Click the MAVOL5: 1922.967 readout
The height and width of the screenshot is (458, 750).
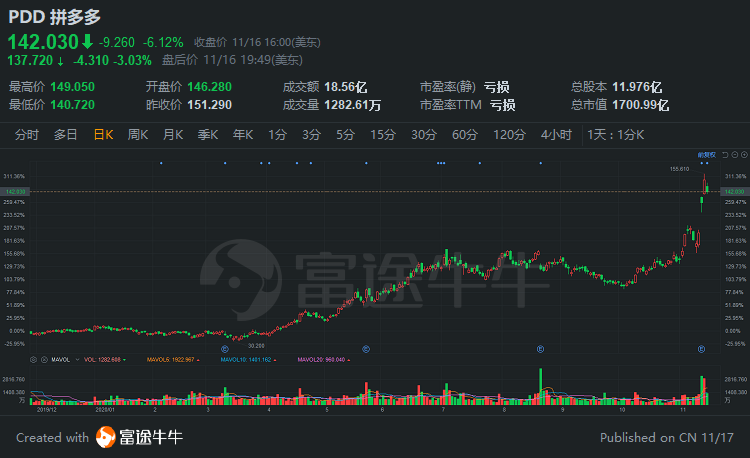coord(171,360)
